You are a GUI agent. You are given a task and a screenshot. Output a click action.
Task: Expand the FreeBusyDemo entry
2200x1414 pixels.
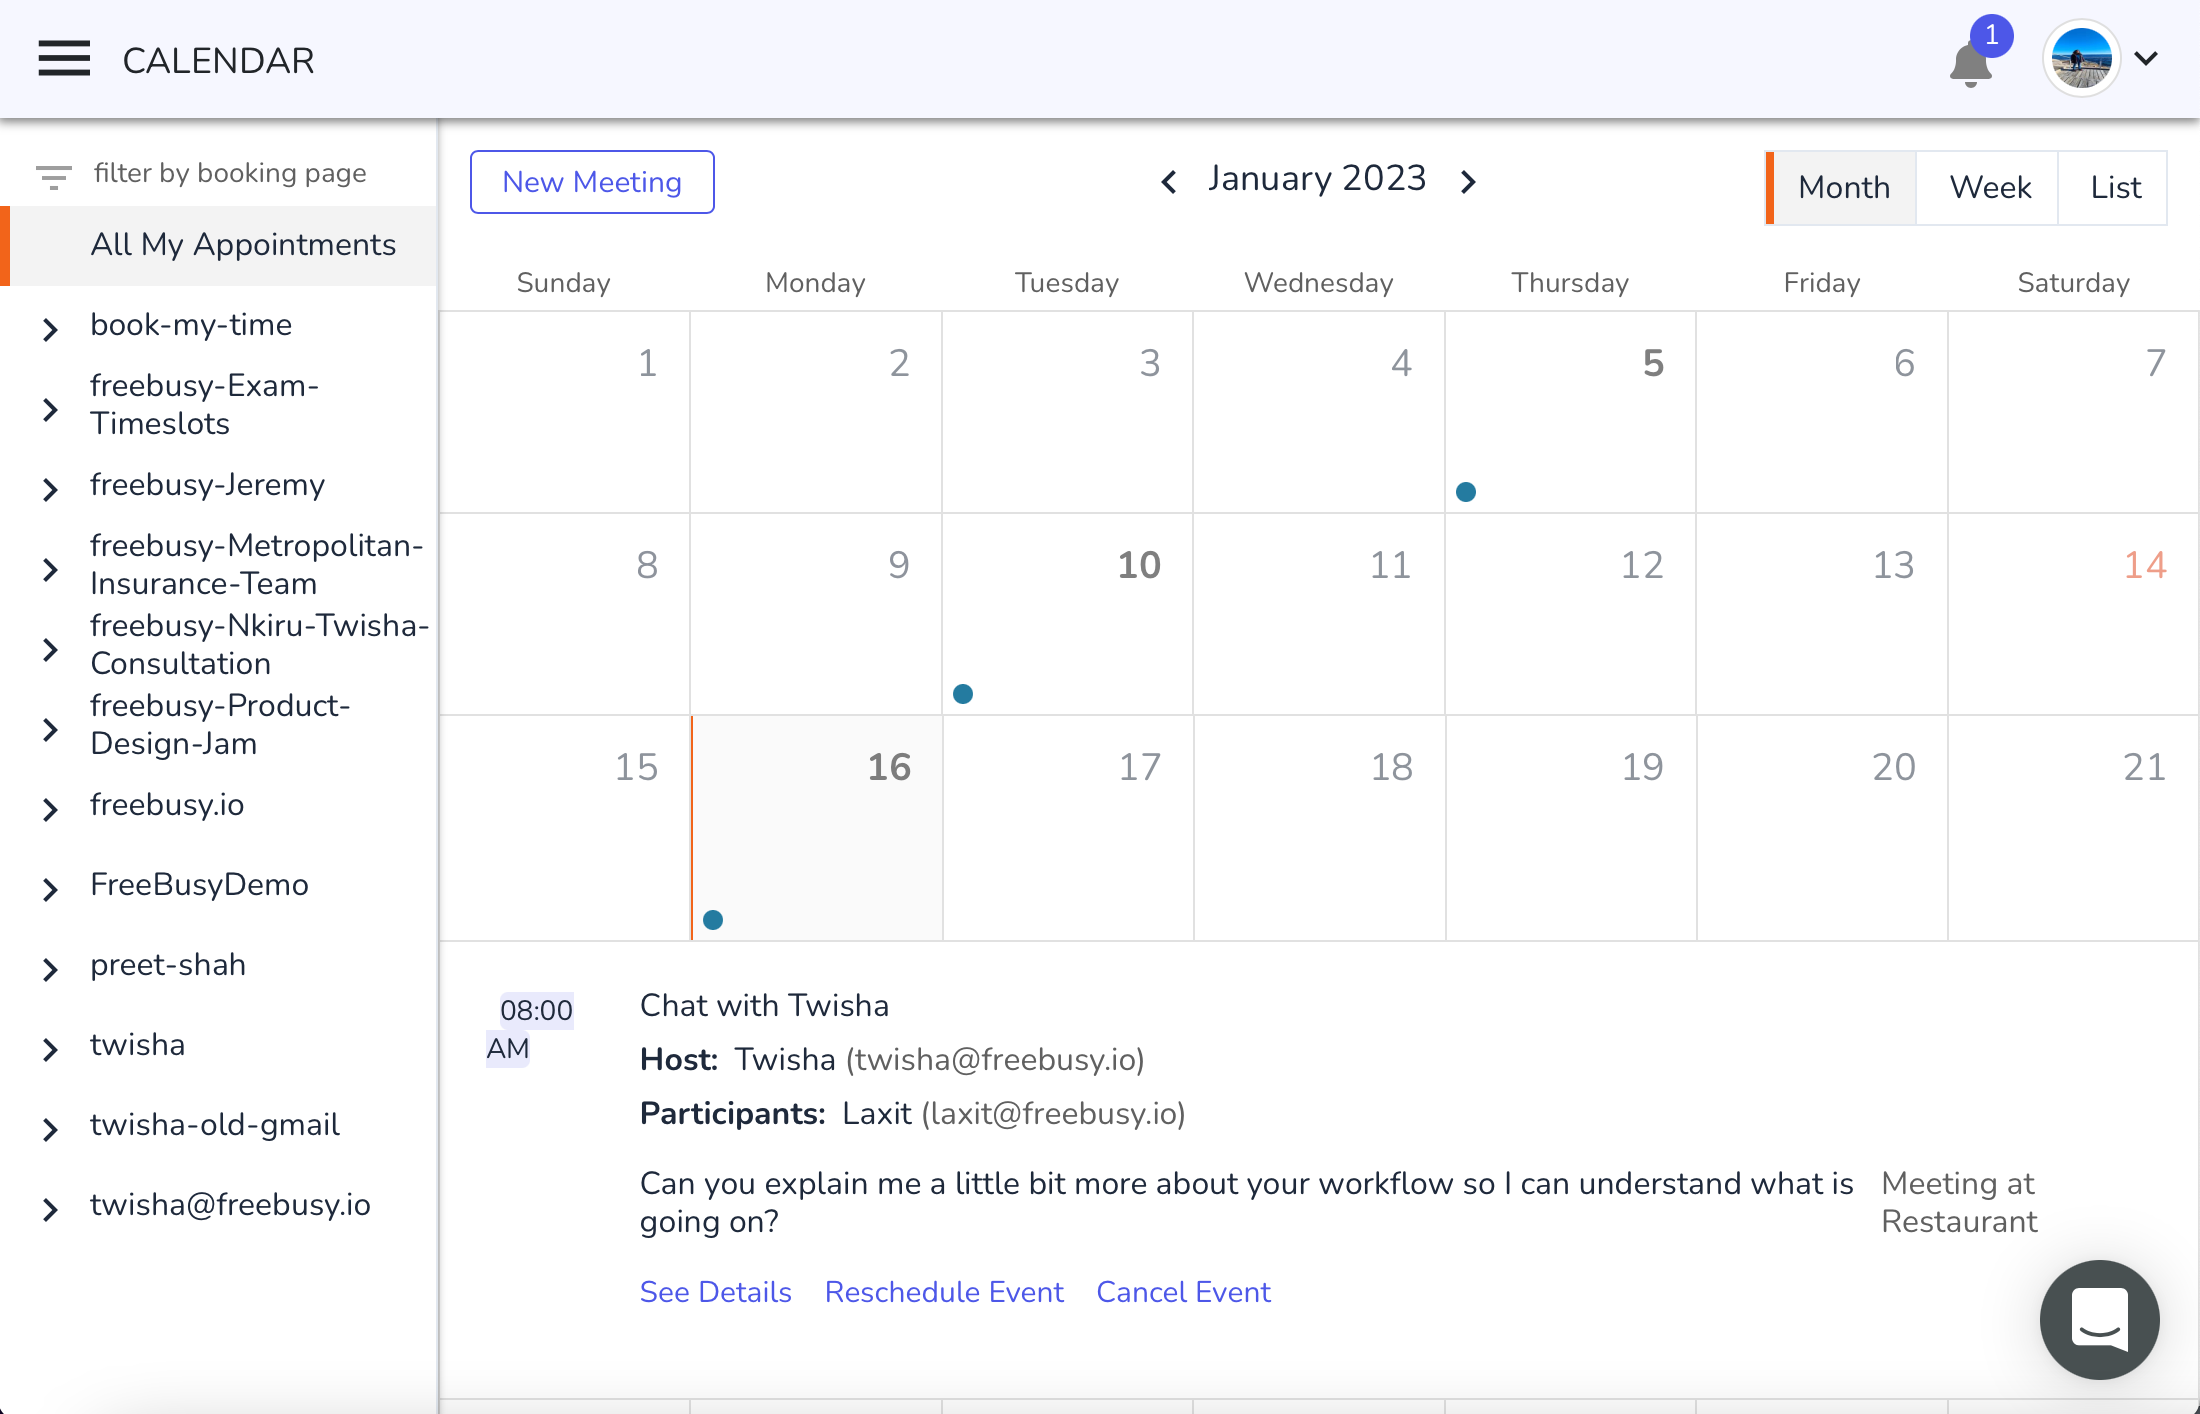(x=50, y=889)
